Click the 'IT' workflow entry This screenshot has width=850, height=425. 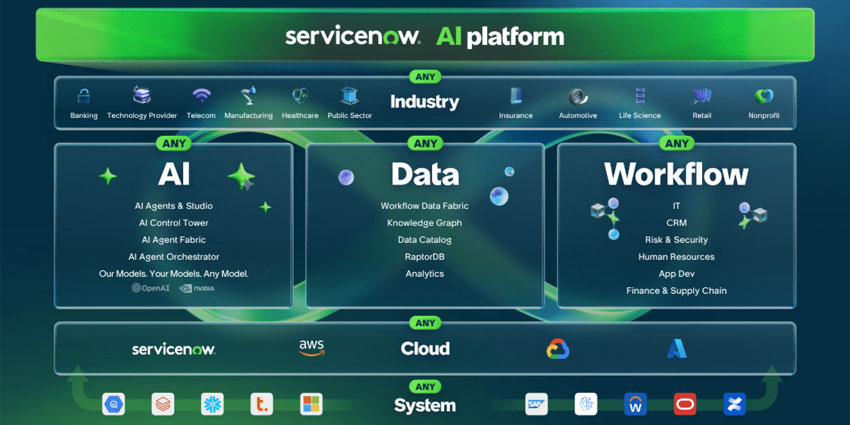(677, 206)
